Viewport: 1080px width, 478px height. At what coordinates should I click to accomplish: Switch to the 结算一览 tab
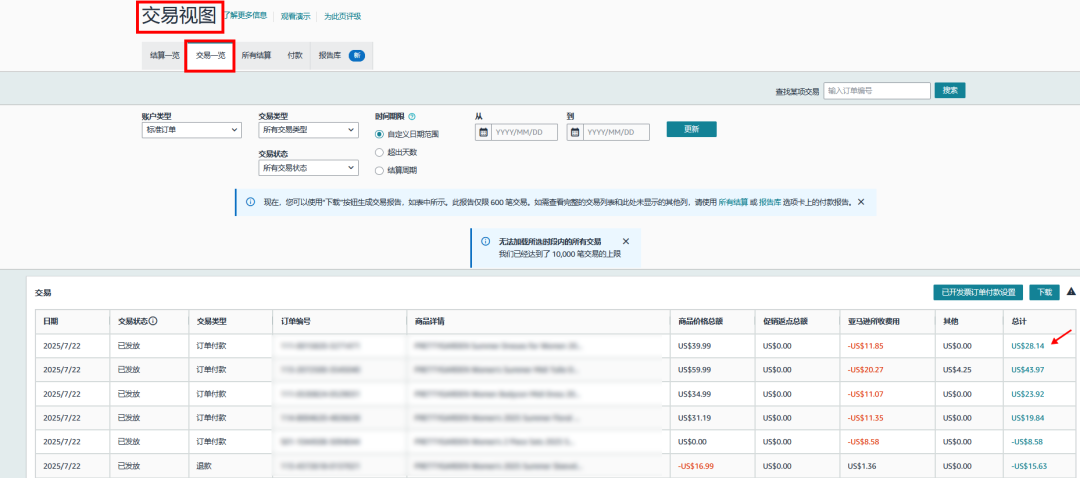(165, 56)
